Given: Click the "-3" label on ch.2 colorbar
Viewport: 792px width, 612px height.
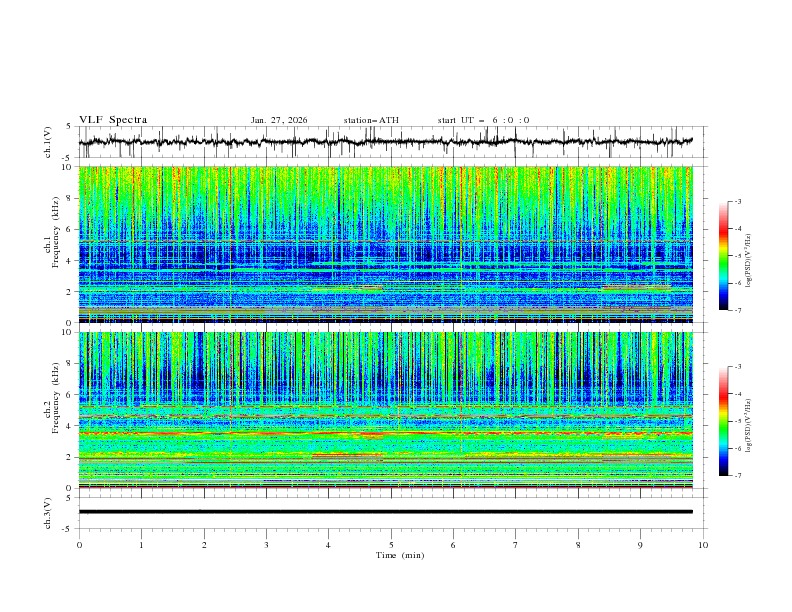Looking at the screenshot, I should pos(737,367).
